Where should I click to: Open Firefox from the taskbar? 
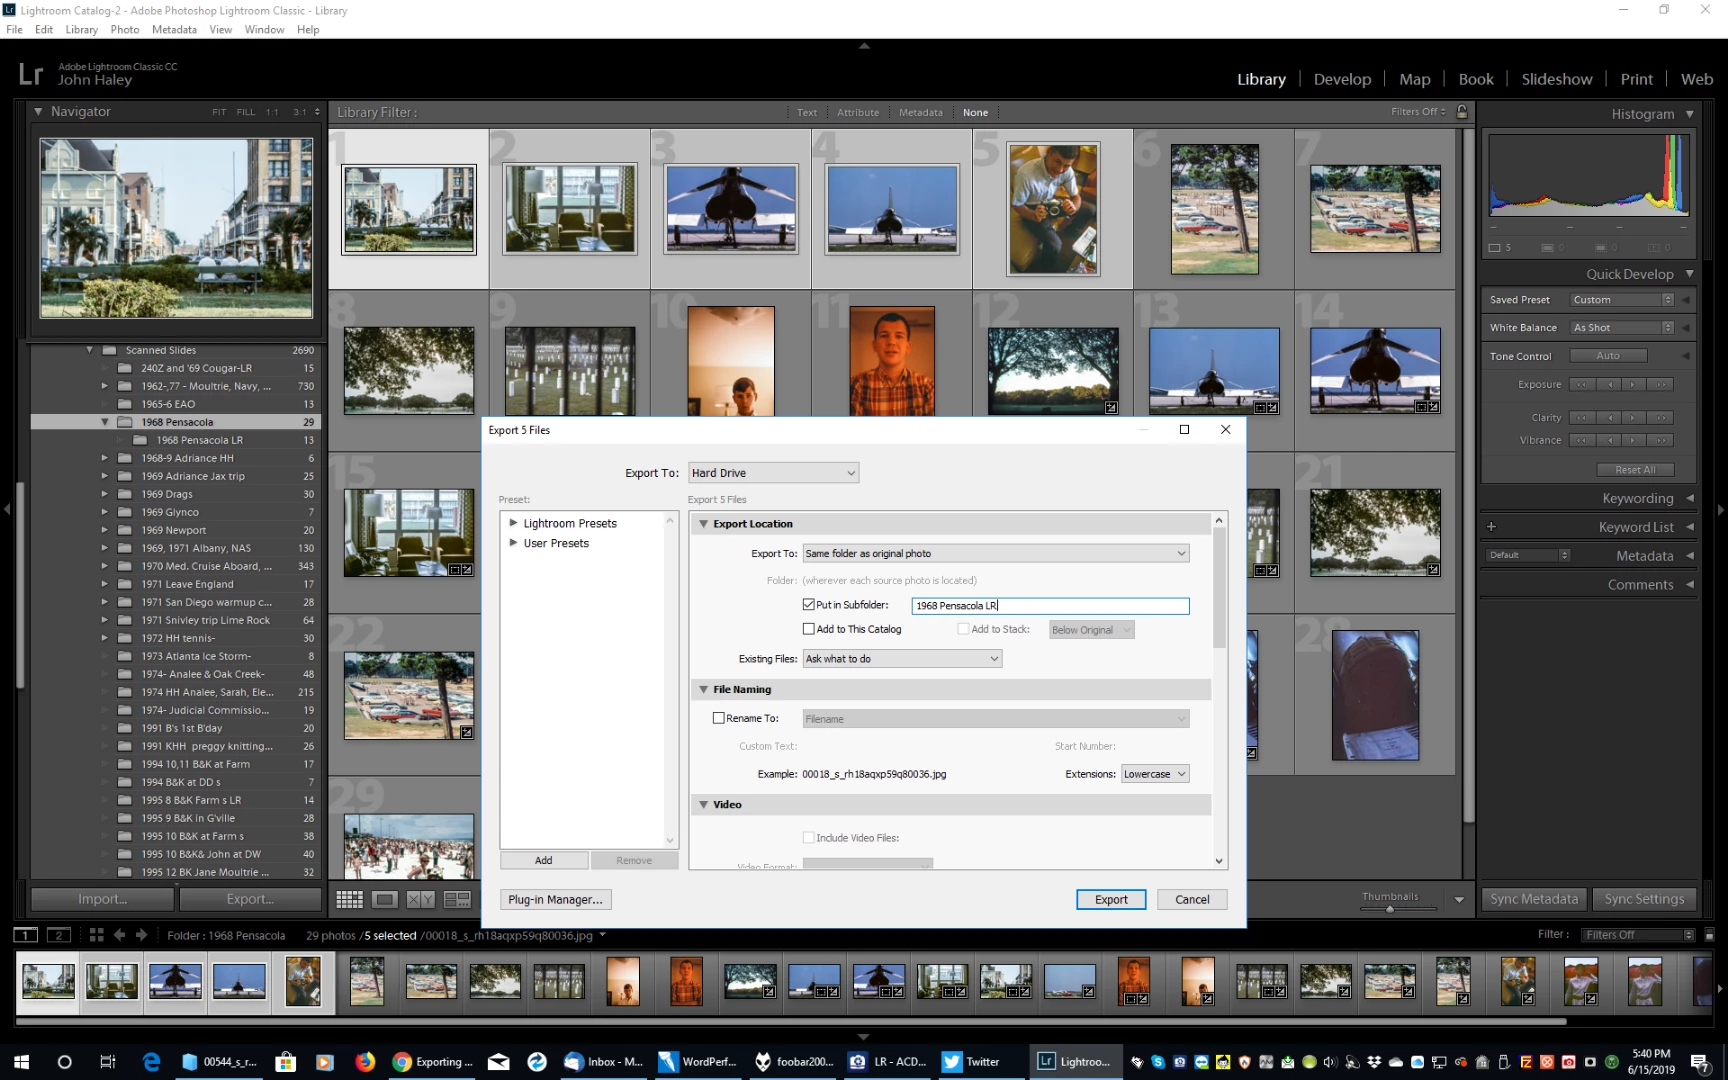coord(365,1062)
